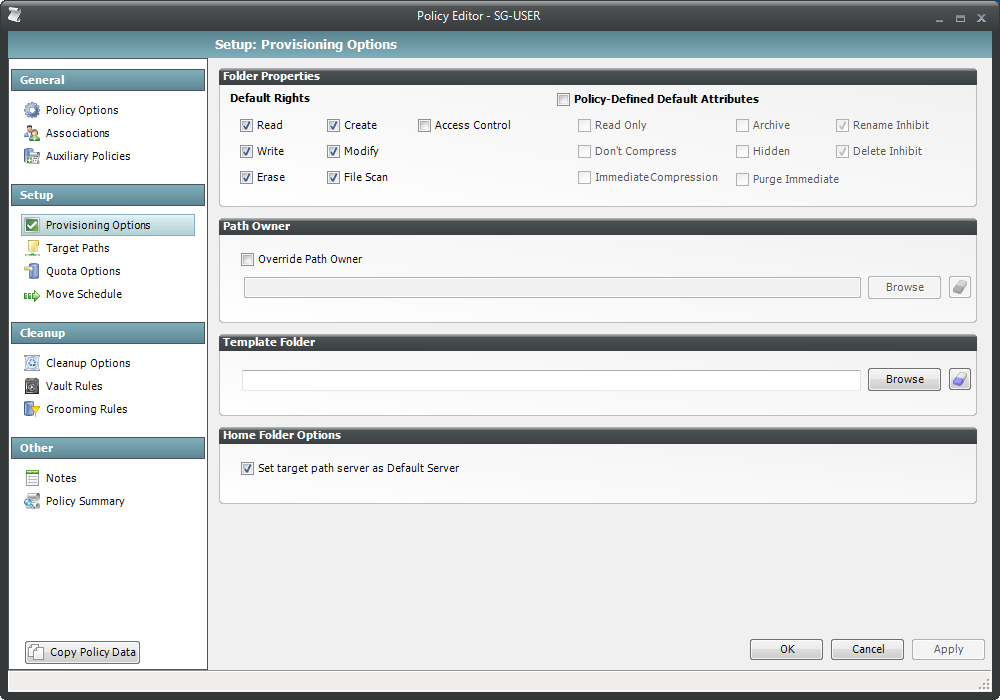1000x700 pixels.
Task: Uncheck the Write default right
Action: tap(246, 152)
